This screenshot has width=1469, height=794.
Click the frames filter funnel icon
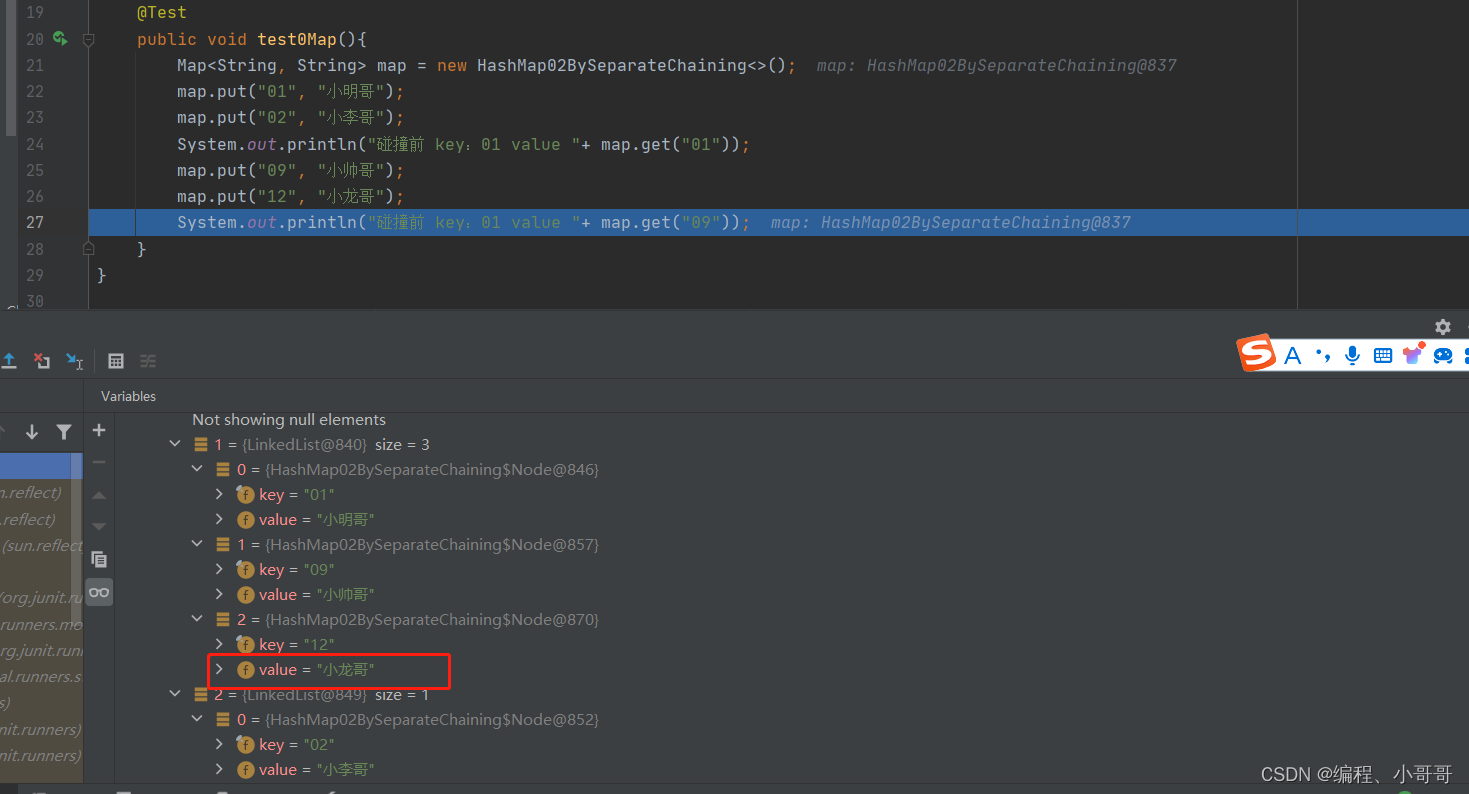tap(64, 432)
